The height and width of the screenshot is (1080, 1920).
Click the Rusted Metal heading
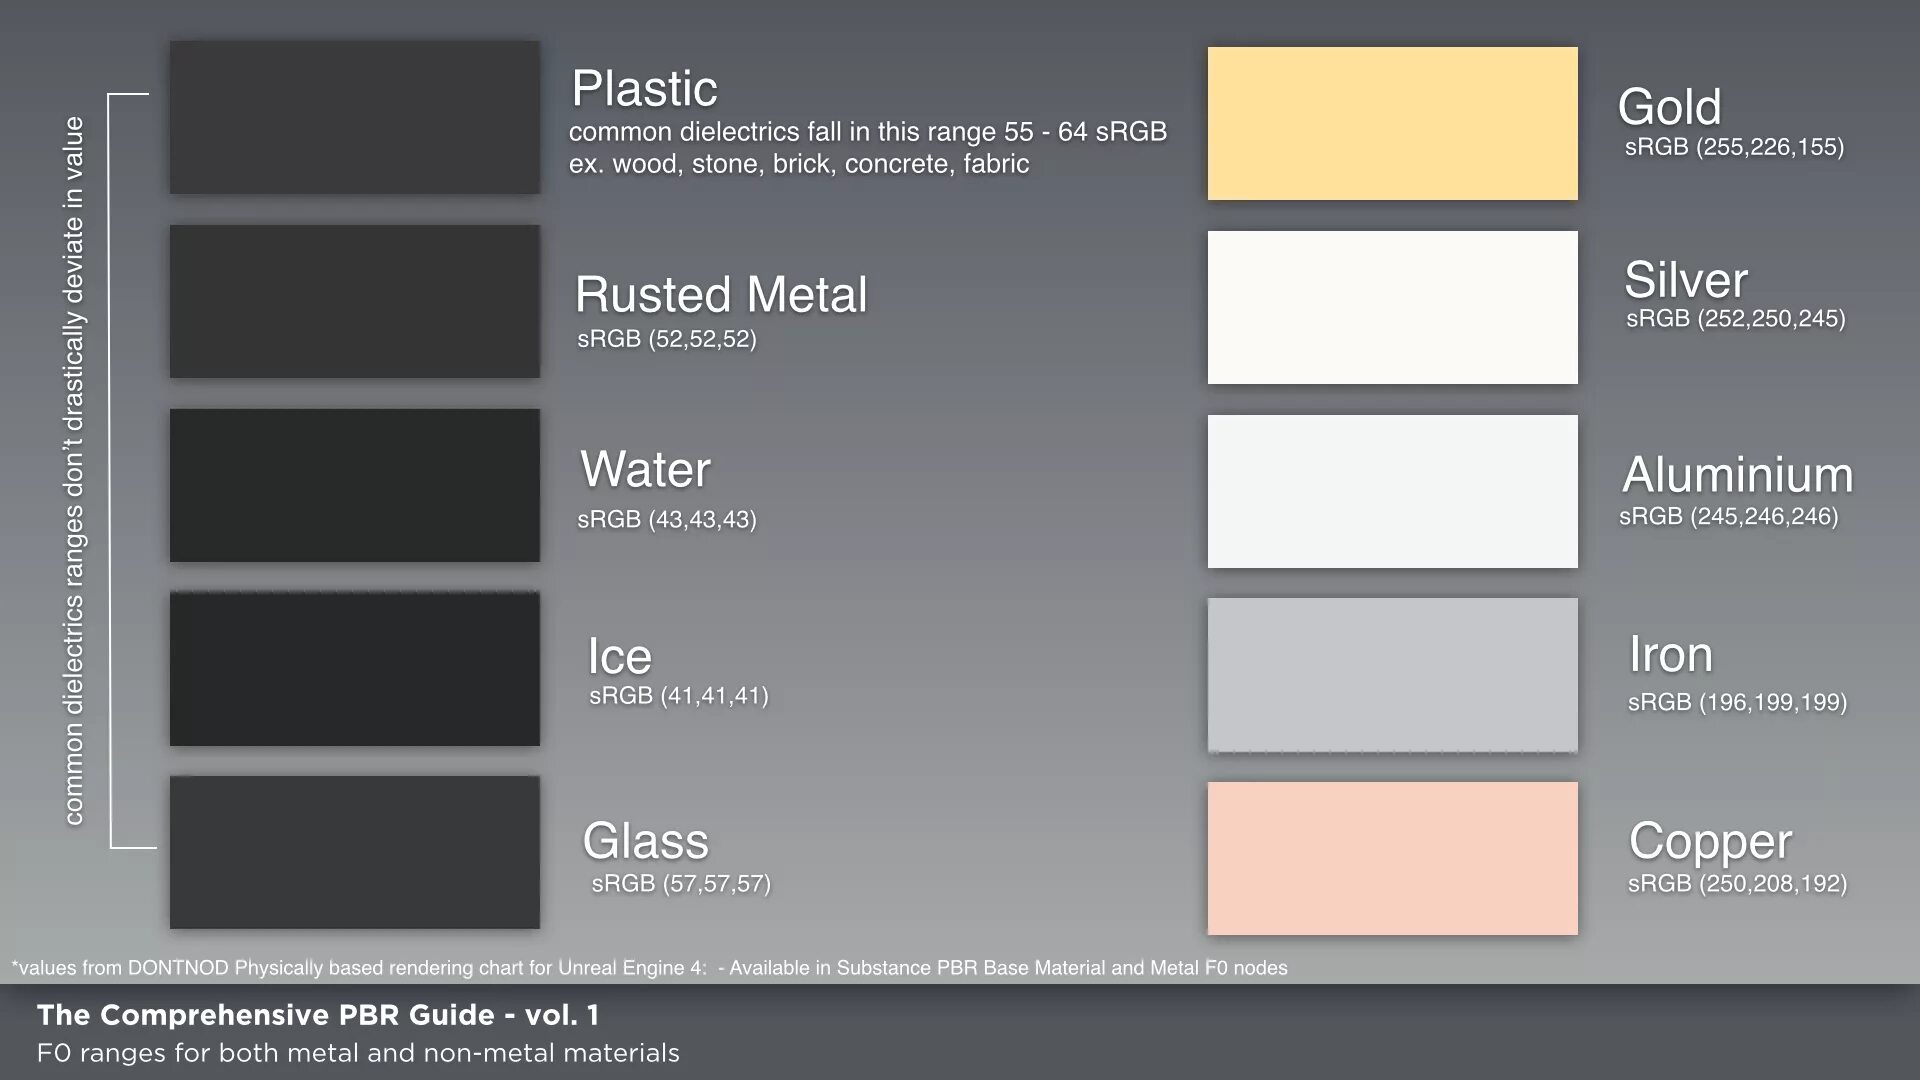pos(721,295)
